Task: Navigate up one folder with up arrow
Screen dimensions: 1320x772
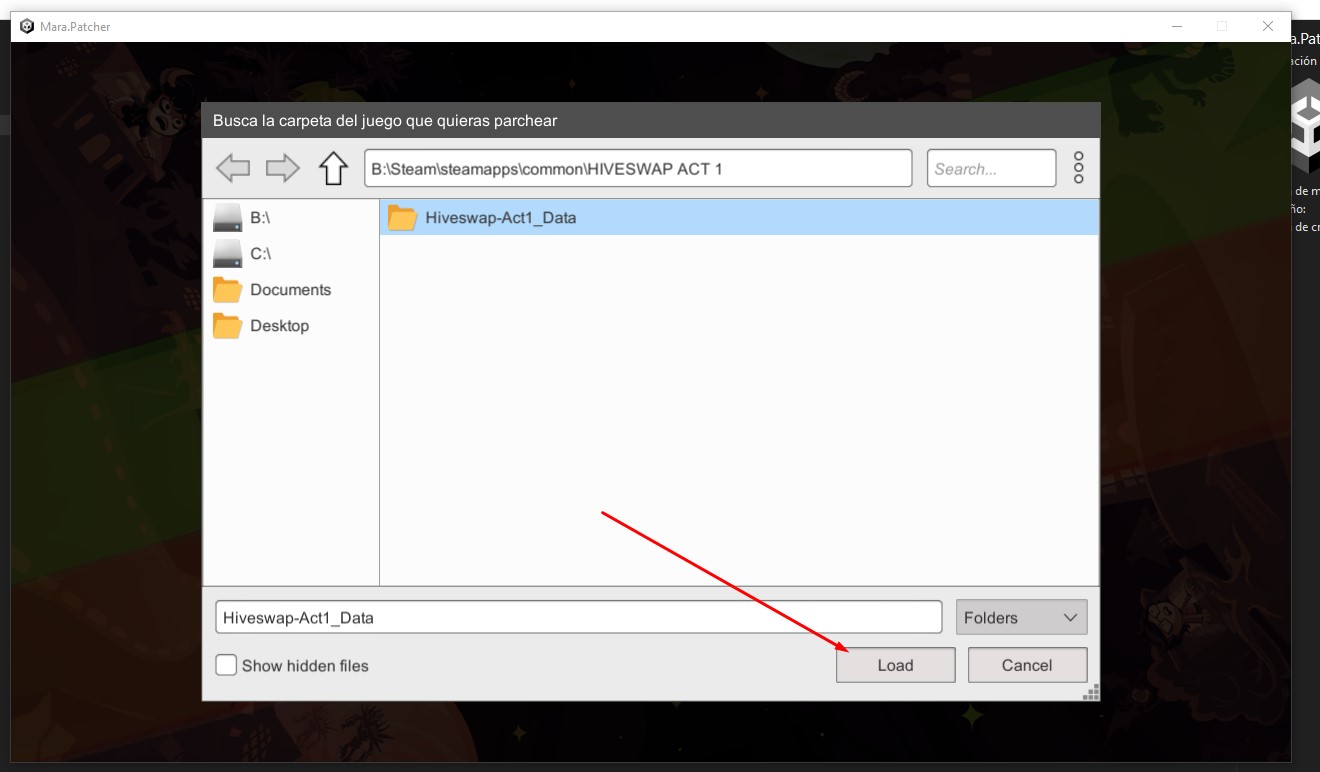Action: click(x=333, y=168)
